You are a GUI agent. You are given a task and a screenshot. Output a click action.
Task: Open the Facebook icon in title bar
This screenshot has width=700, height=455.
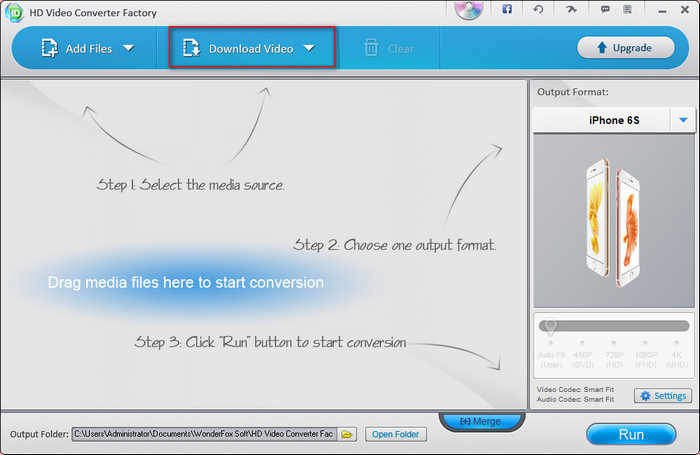[x=507, y=9]
